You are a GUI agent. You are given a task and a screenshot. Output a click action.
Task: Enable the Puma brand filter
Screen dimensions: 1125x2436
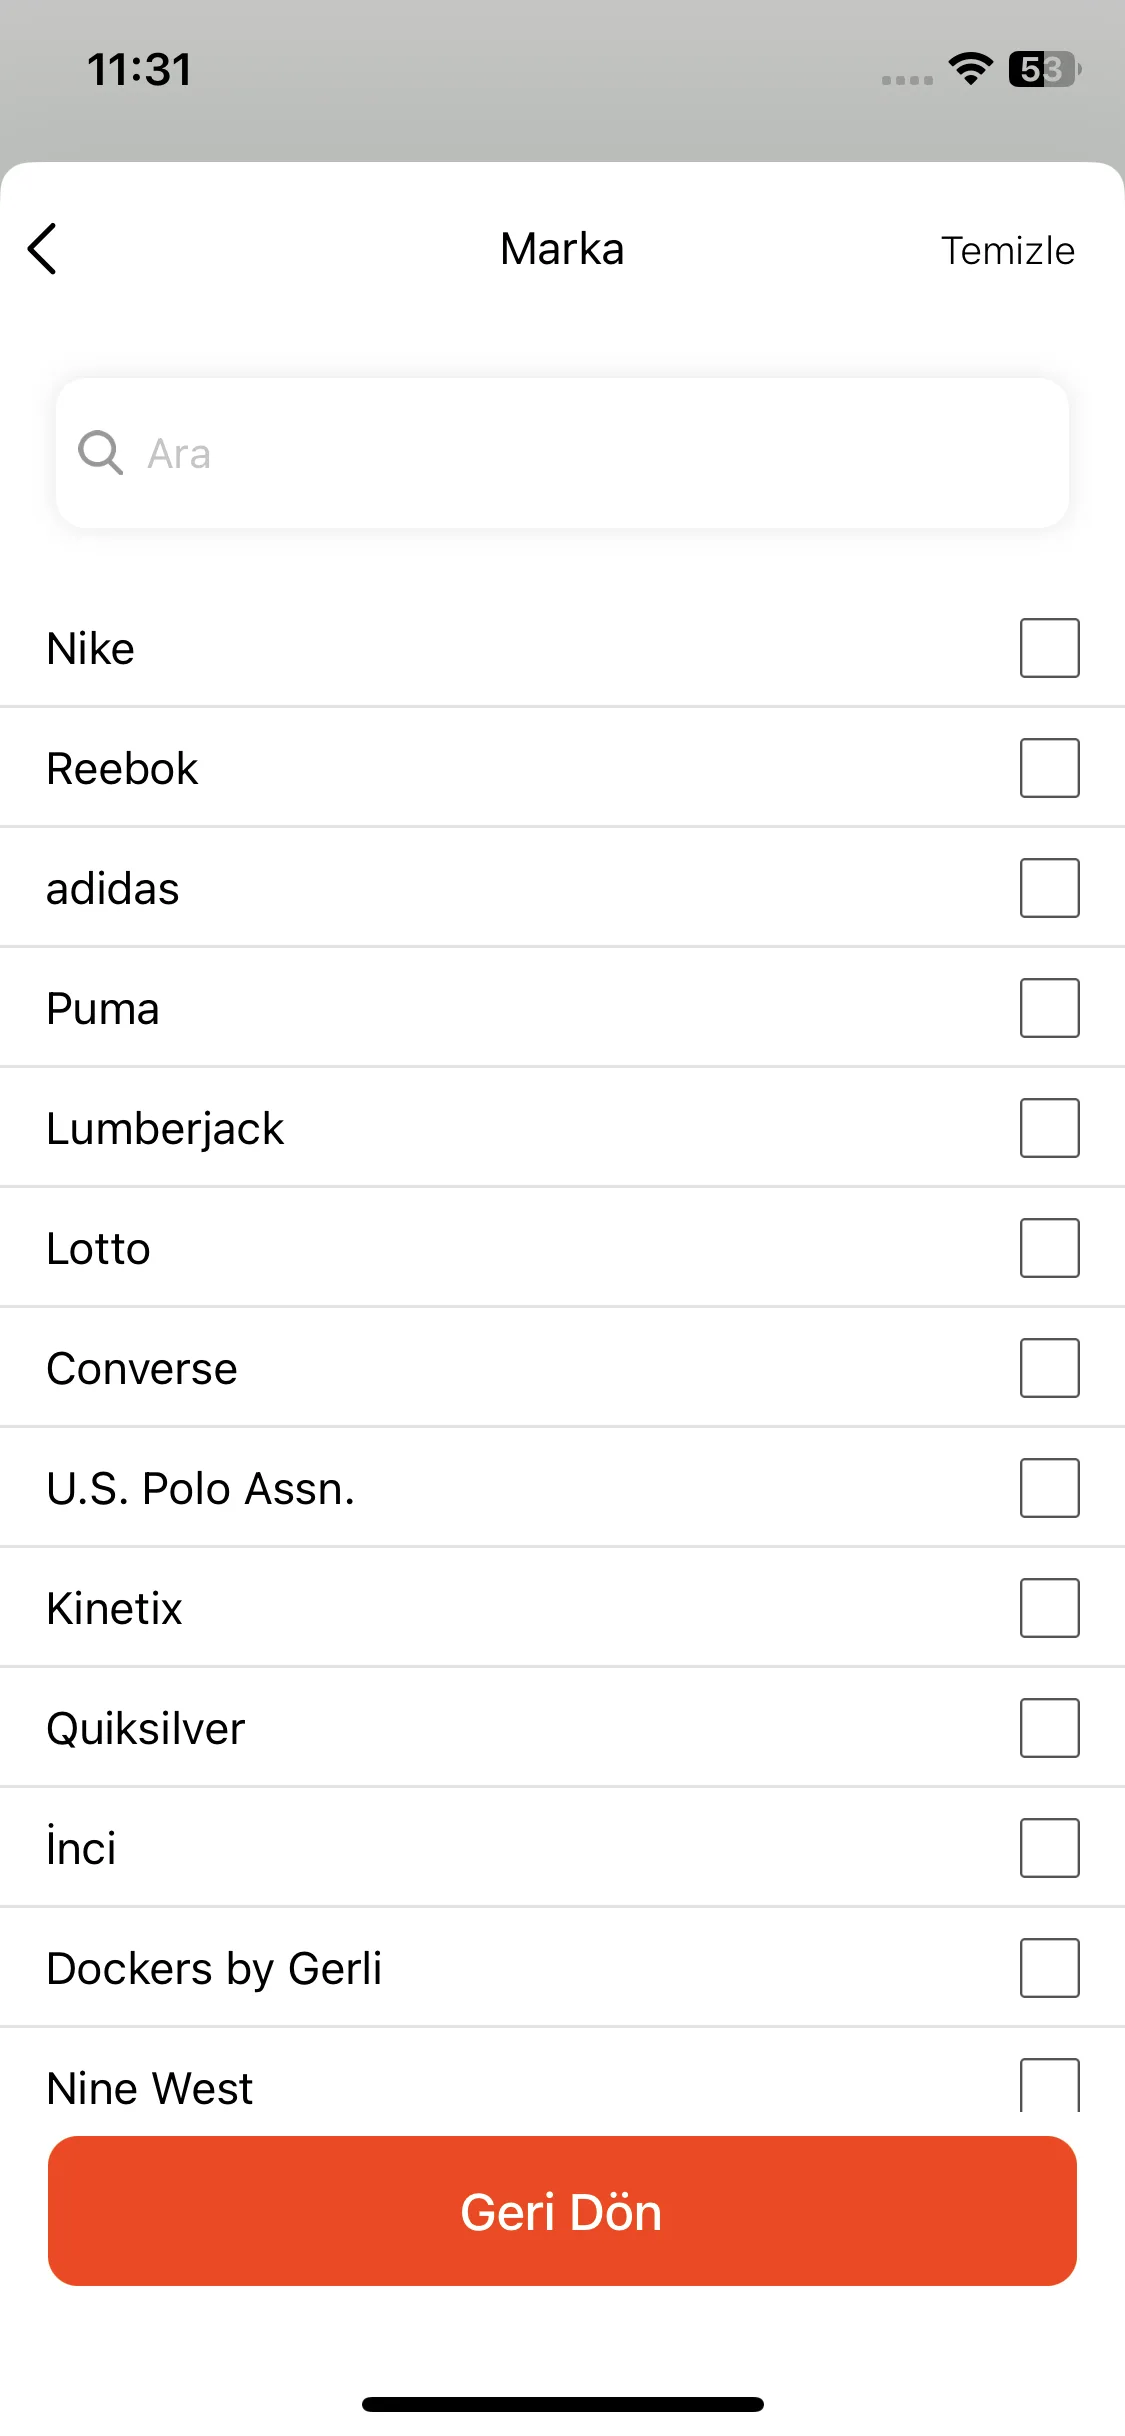click(1049, 1008)
